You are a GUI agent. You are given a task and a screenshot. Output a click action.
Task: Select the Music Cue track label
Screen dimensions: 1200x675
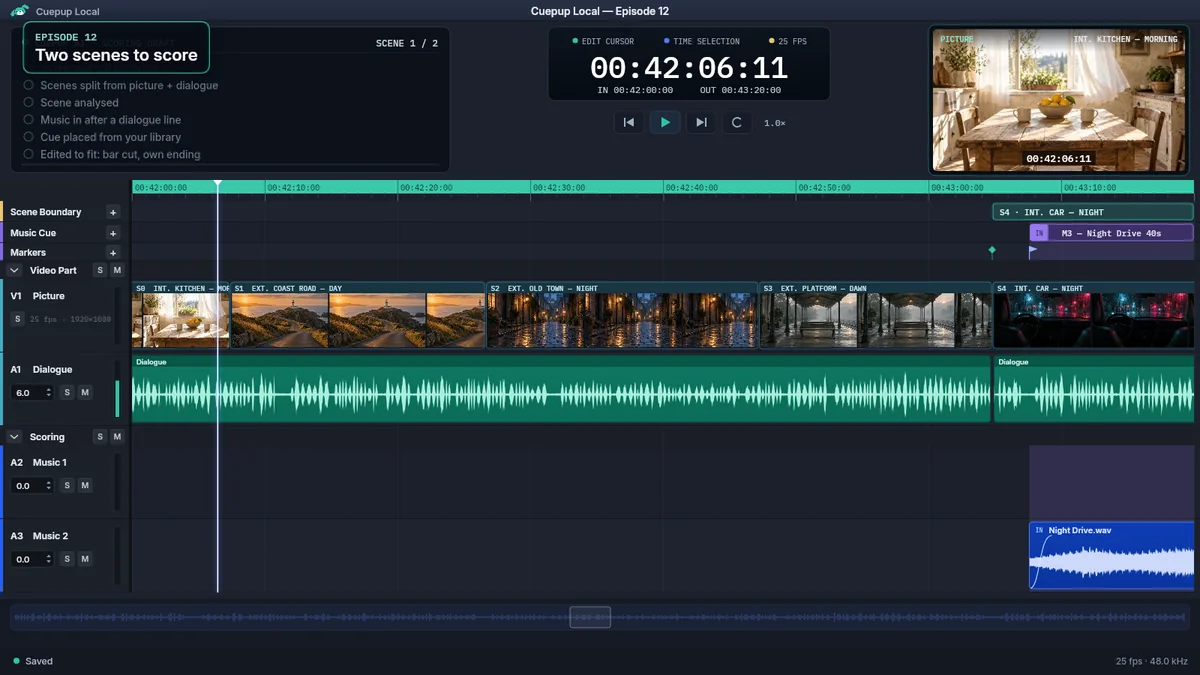pos(33,233)
